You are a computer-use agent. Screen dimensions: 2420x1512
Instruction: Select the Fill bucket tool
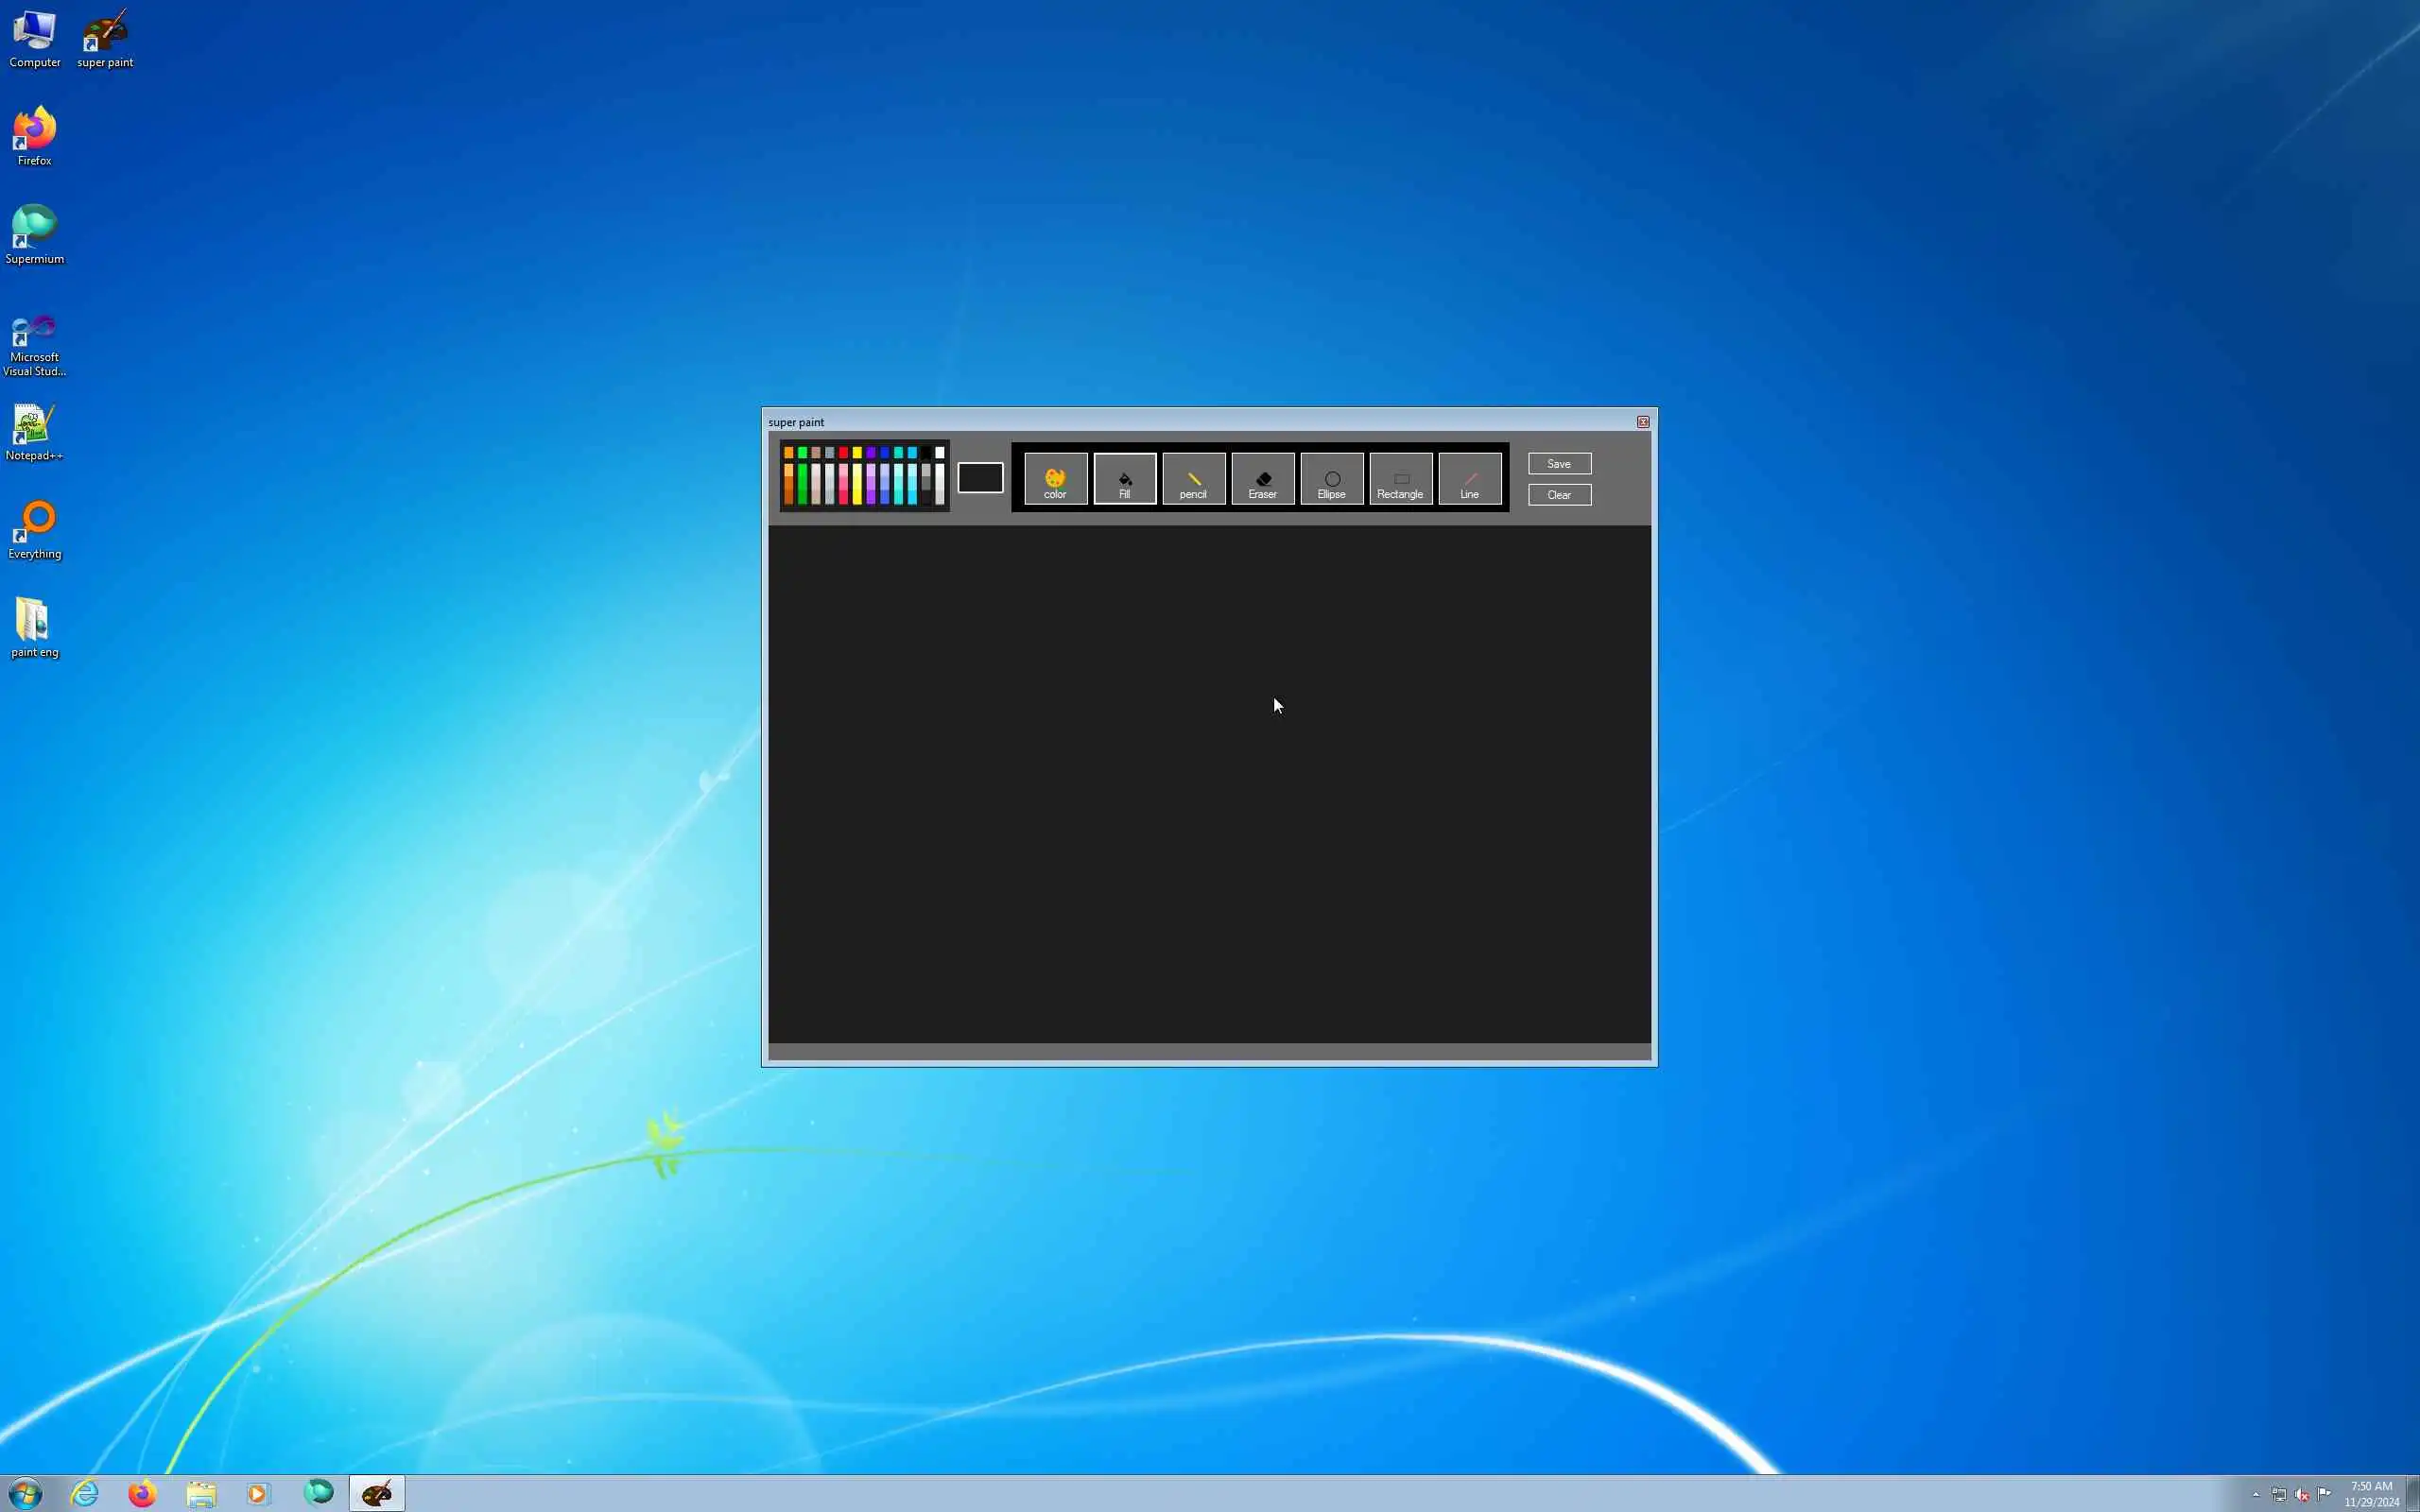click(x=1124, y=479)
